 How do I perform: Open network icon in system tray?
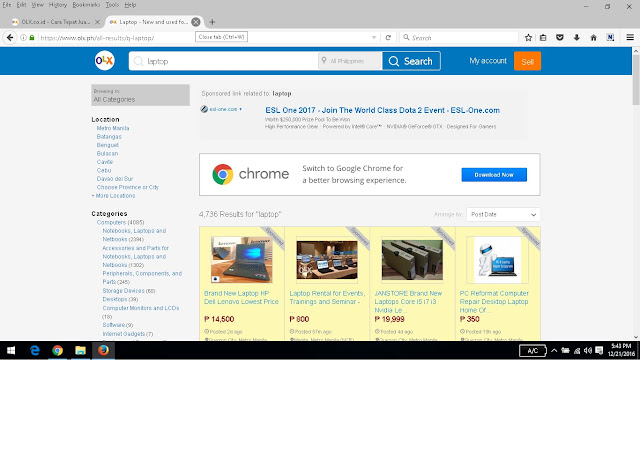pyautogui.click(x=577, y=351)
